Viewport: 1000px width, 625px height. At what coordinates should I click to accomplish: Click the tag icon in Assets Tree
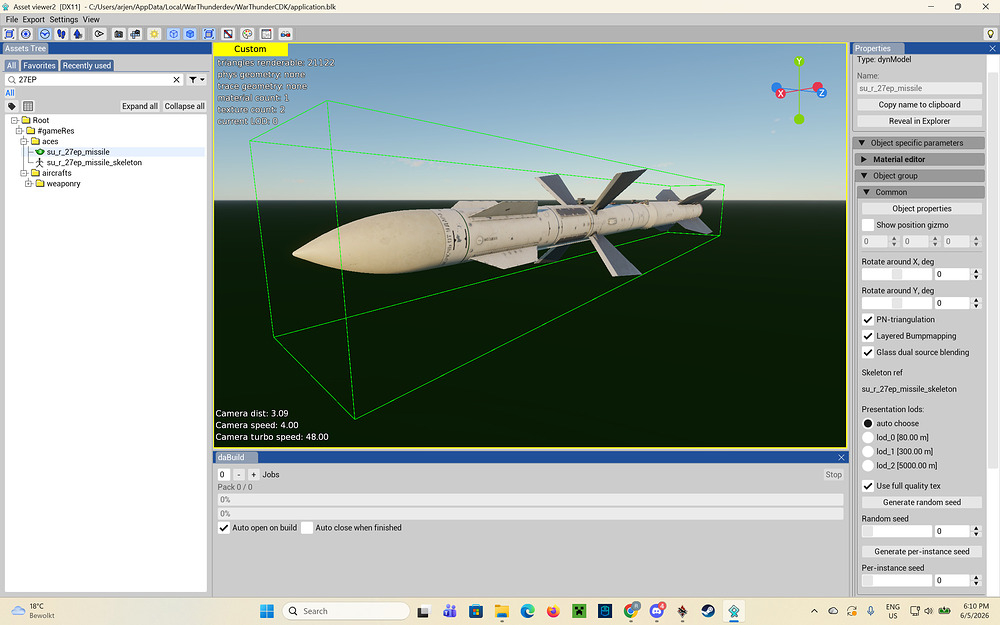click(11, 106)
